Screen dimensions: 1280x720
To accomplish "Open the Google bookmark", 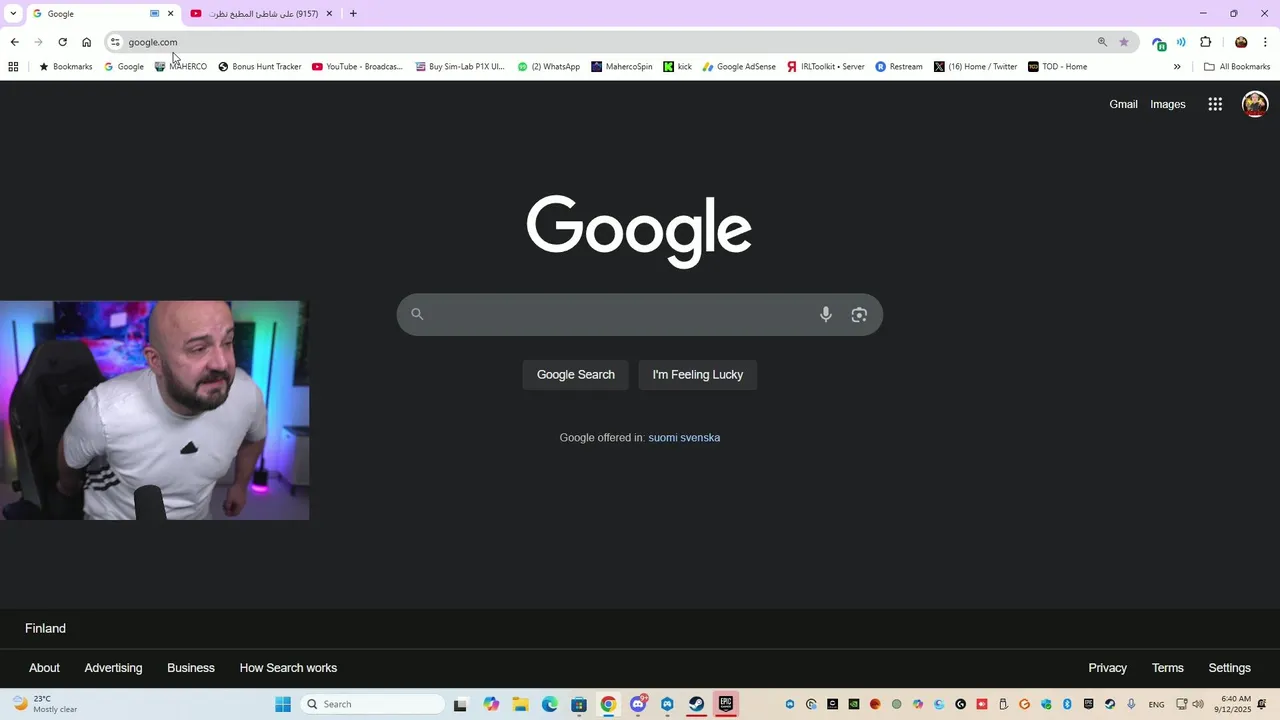I will coord(124,67).
